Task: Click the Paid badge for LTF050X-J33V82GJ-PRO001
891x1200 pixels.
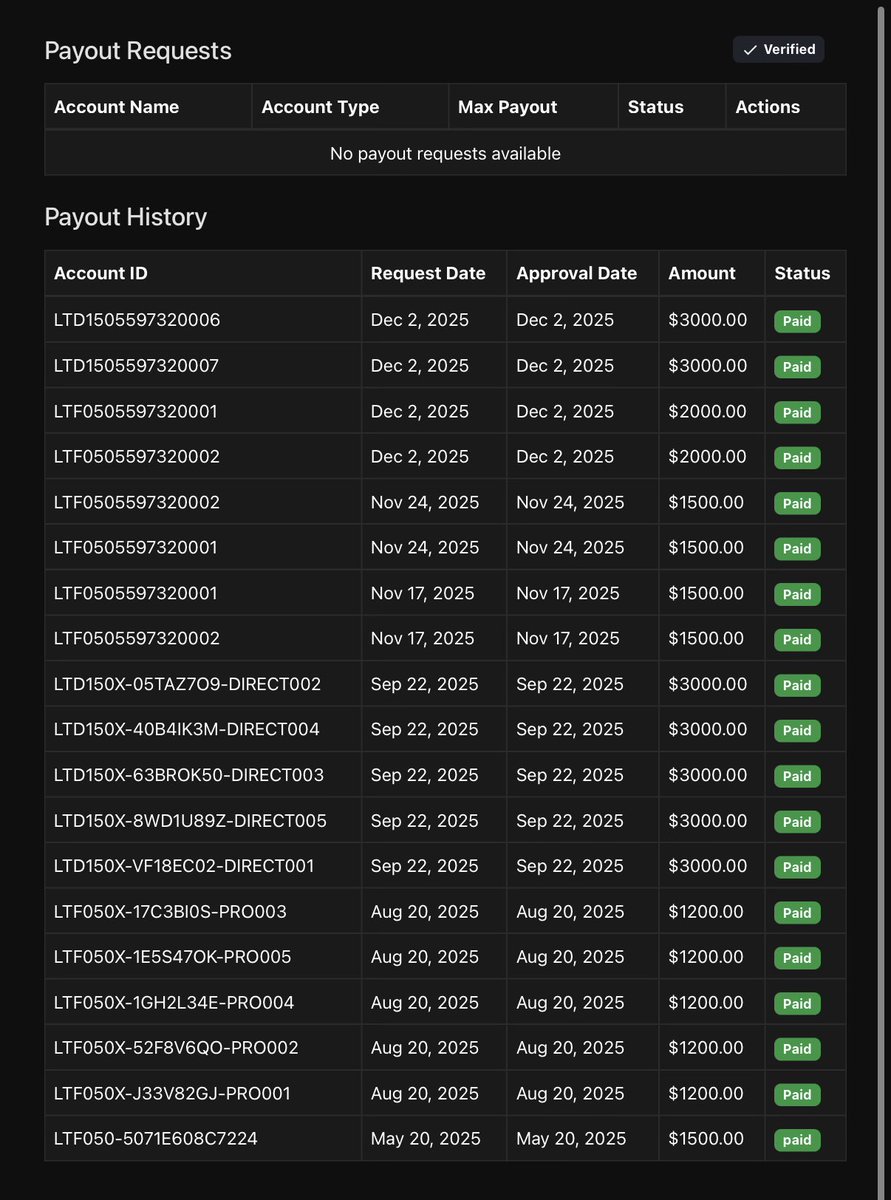Action: coord(797,1094)
